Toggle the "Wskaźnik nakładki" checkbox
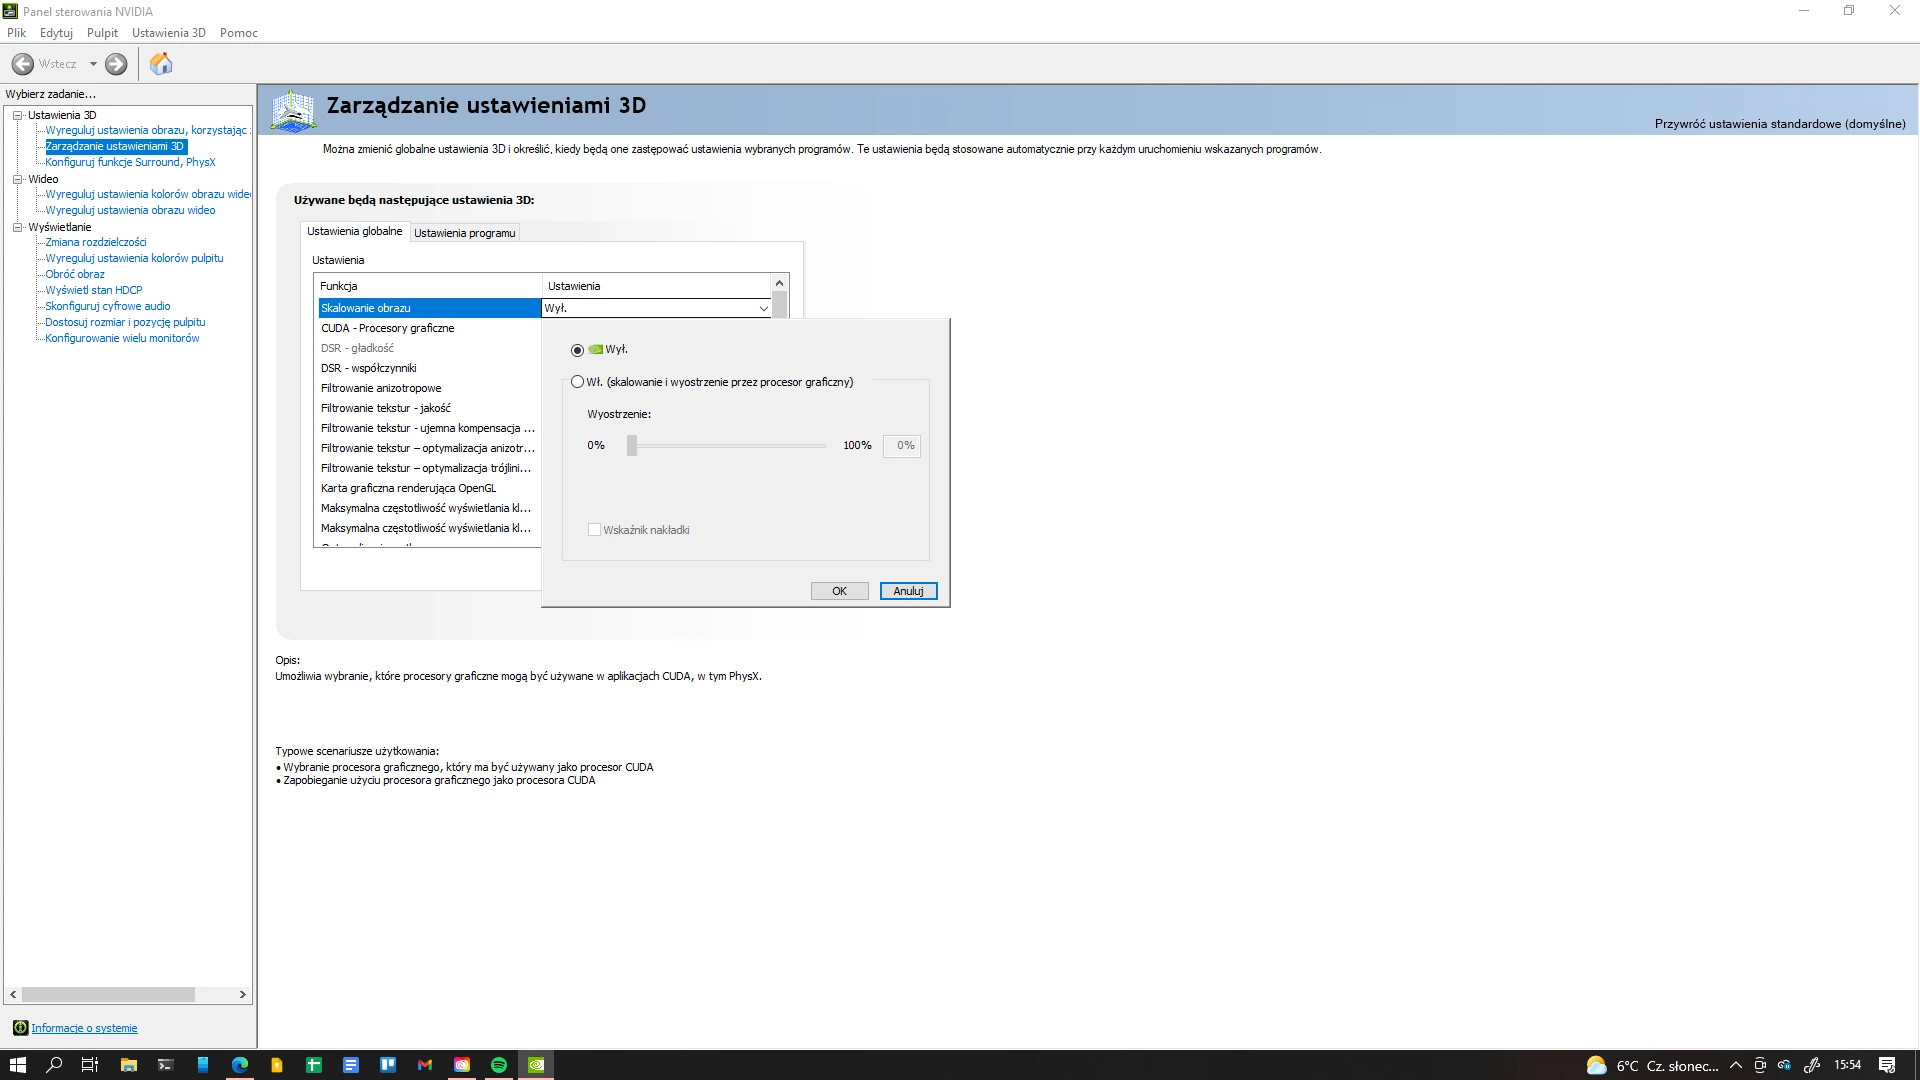 (594, 530)
